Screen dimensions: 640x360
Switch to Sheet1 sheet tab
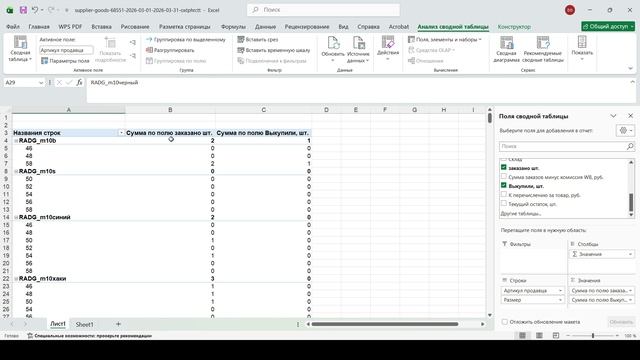pyautogui.click(x=84, y=324)
